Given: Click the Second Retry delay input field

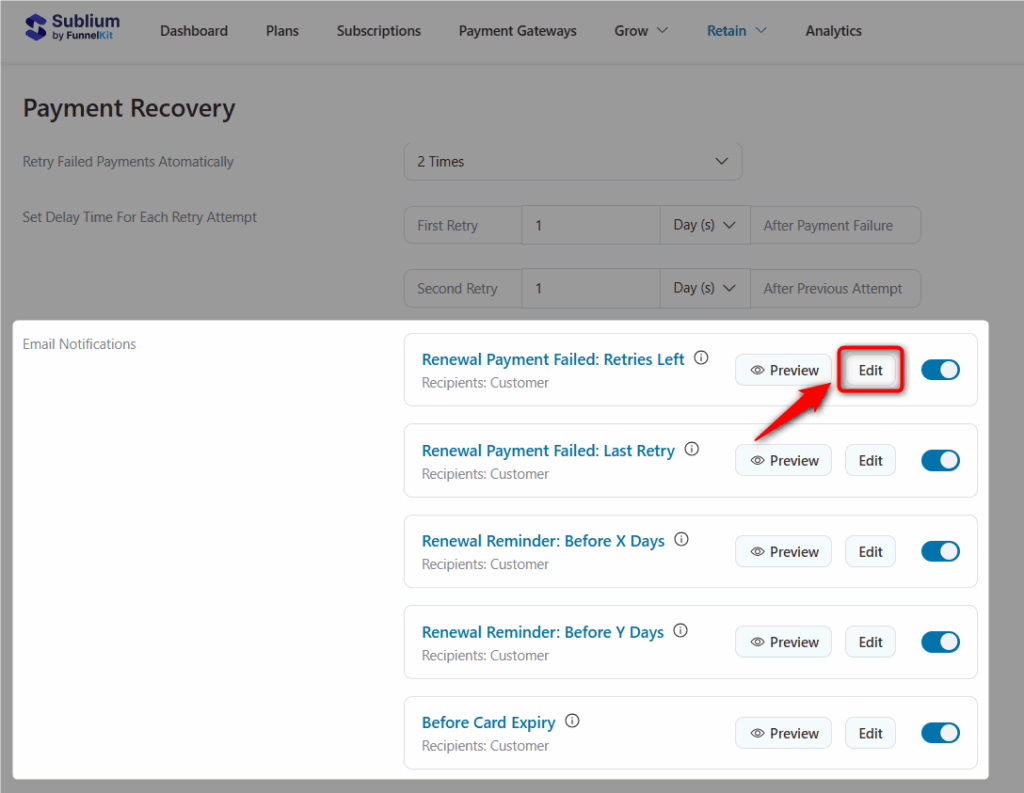Looking at the screenshot, I should [x=590, y=288].
